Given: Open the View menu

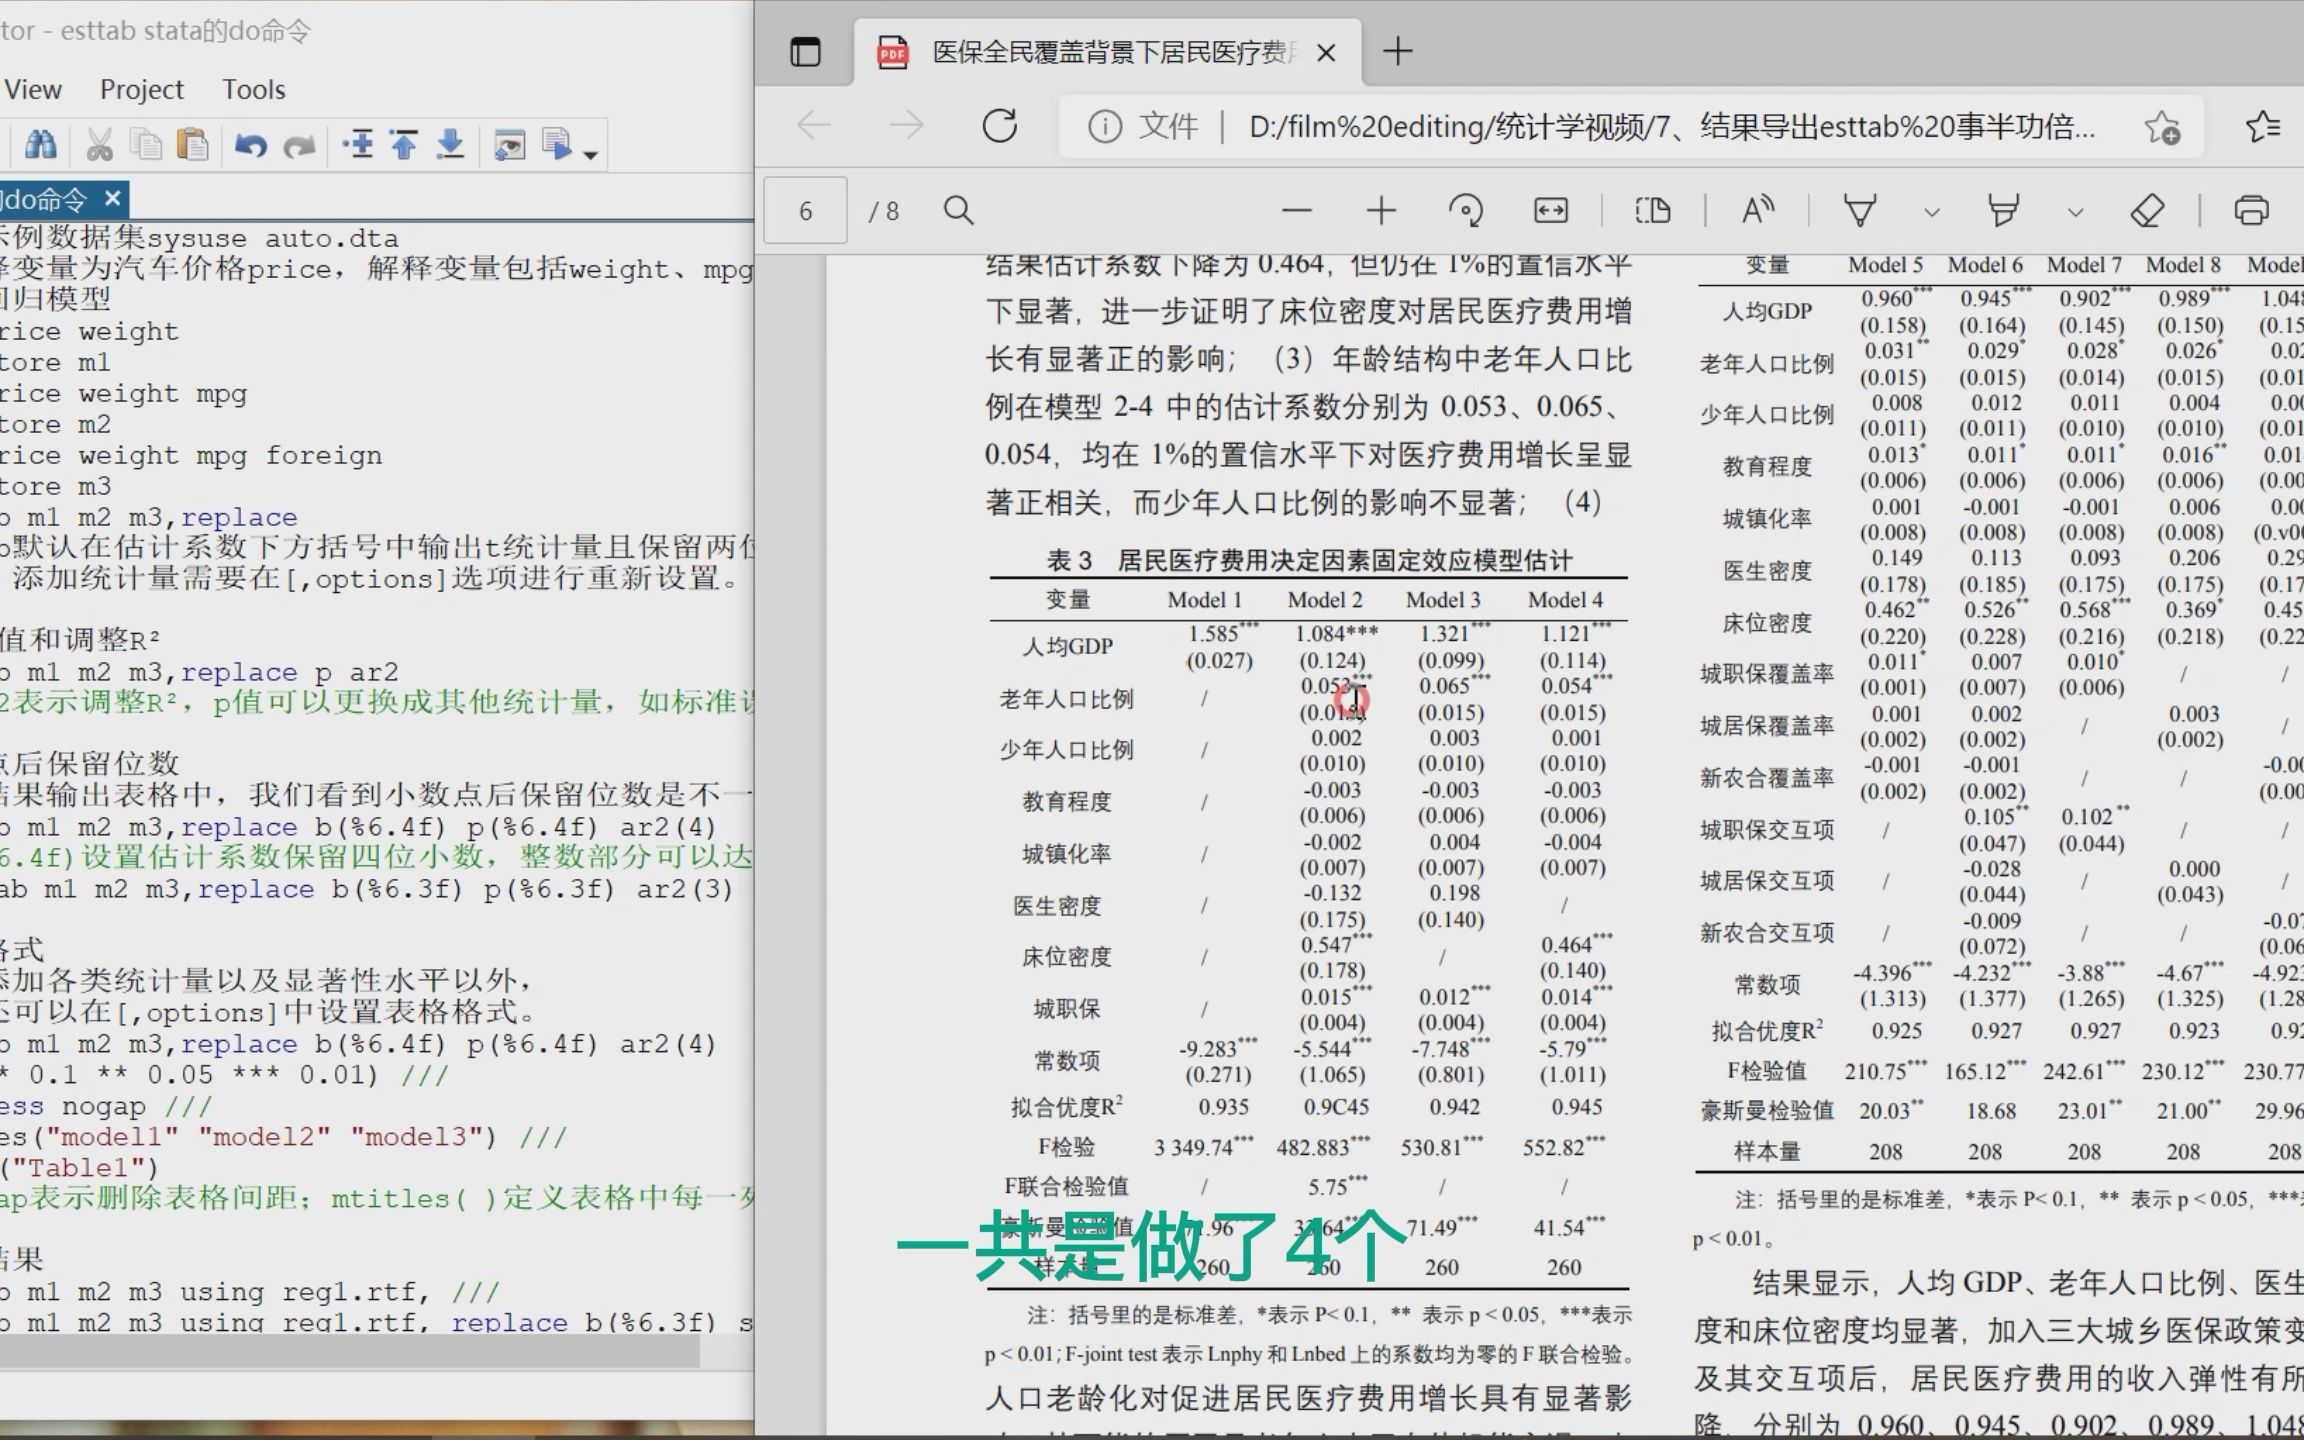Looking at the screenshot, I should (33, 90).
